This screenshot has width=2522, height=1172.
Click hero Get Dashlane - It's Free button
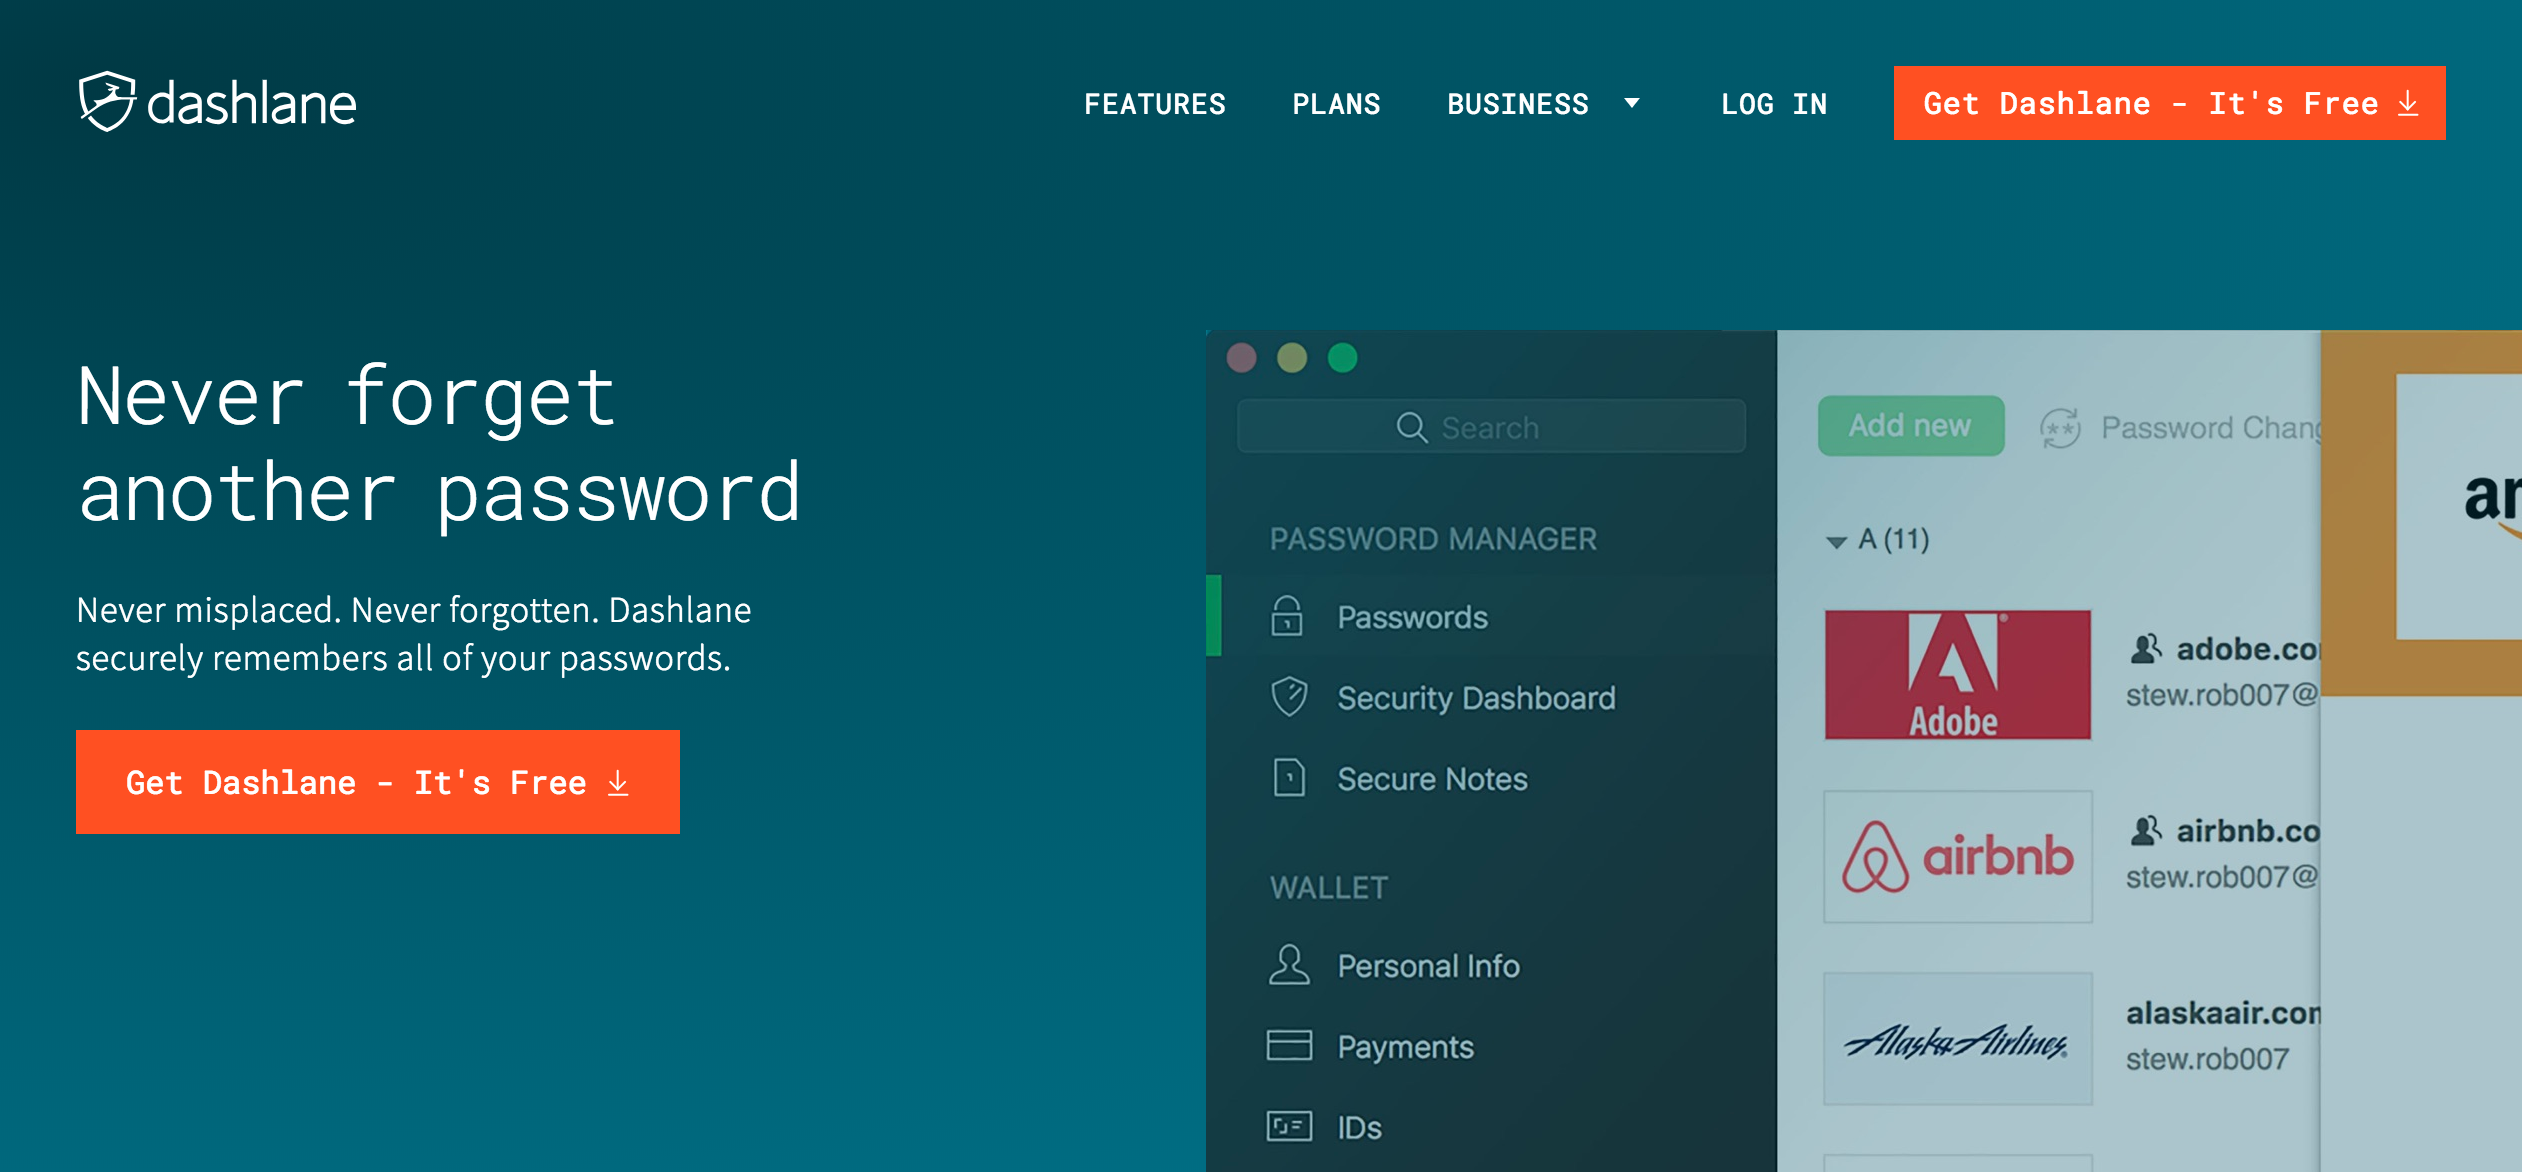tap(378, 782)
